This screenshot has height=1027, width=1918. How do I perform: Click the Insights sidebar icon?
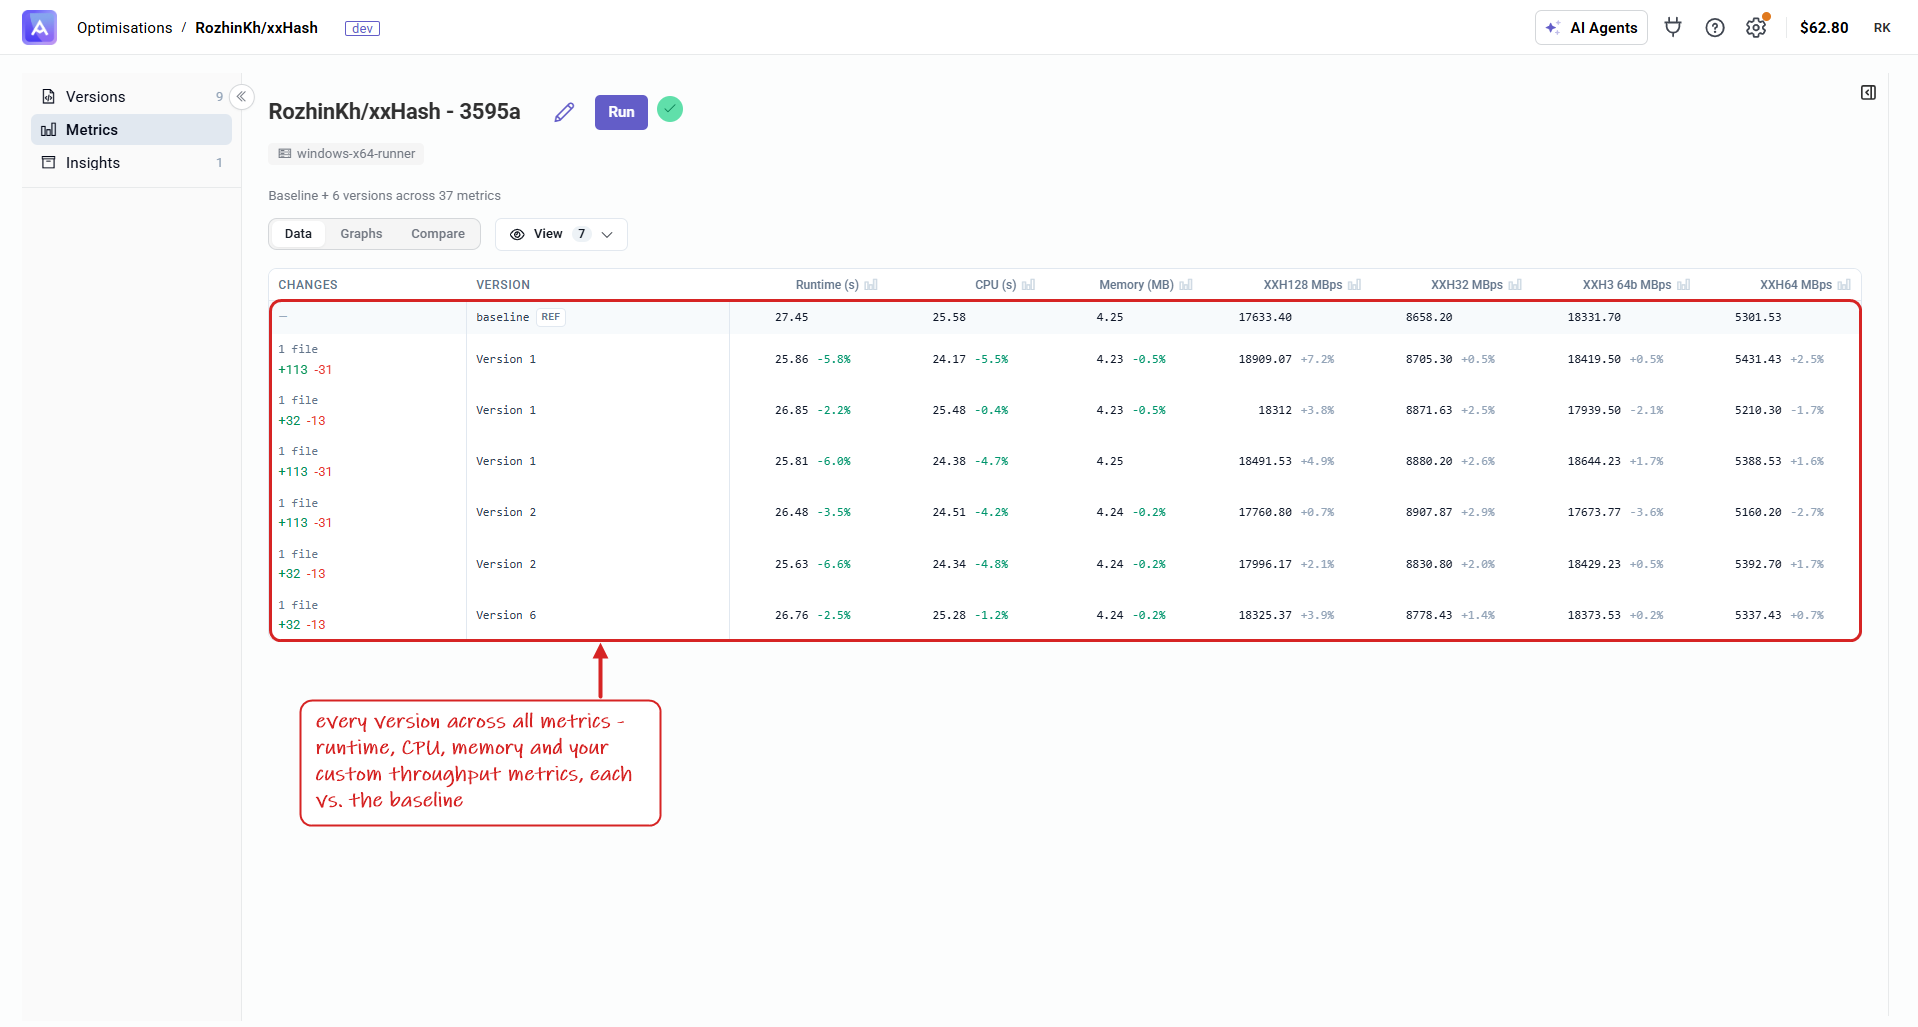pos(48,163)
